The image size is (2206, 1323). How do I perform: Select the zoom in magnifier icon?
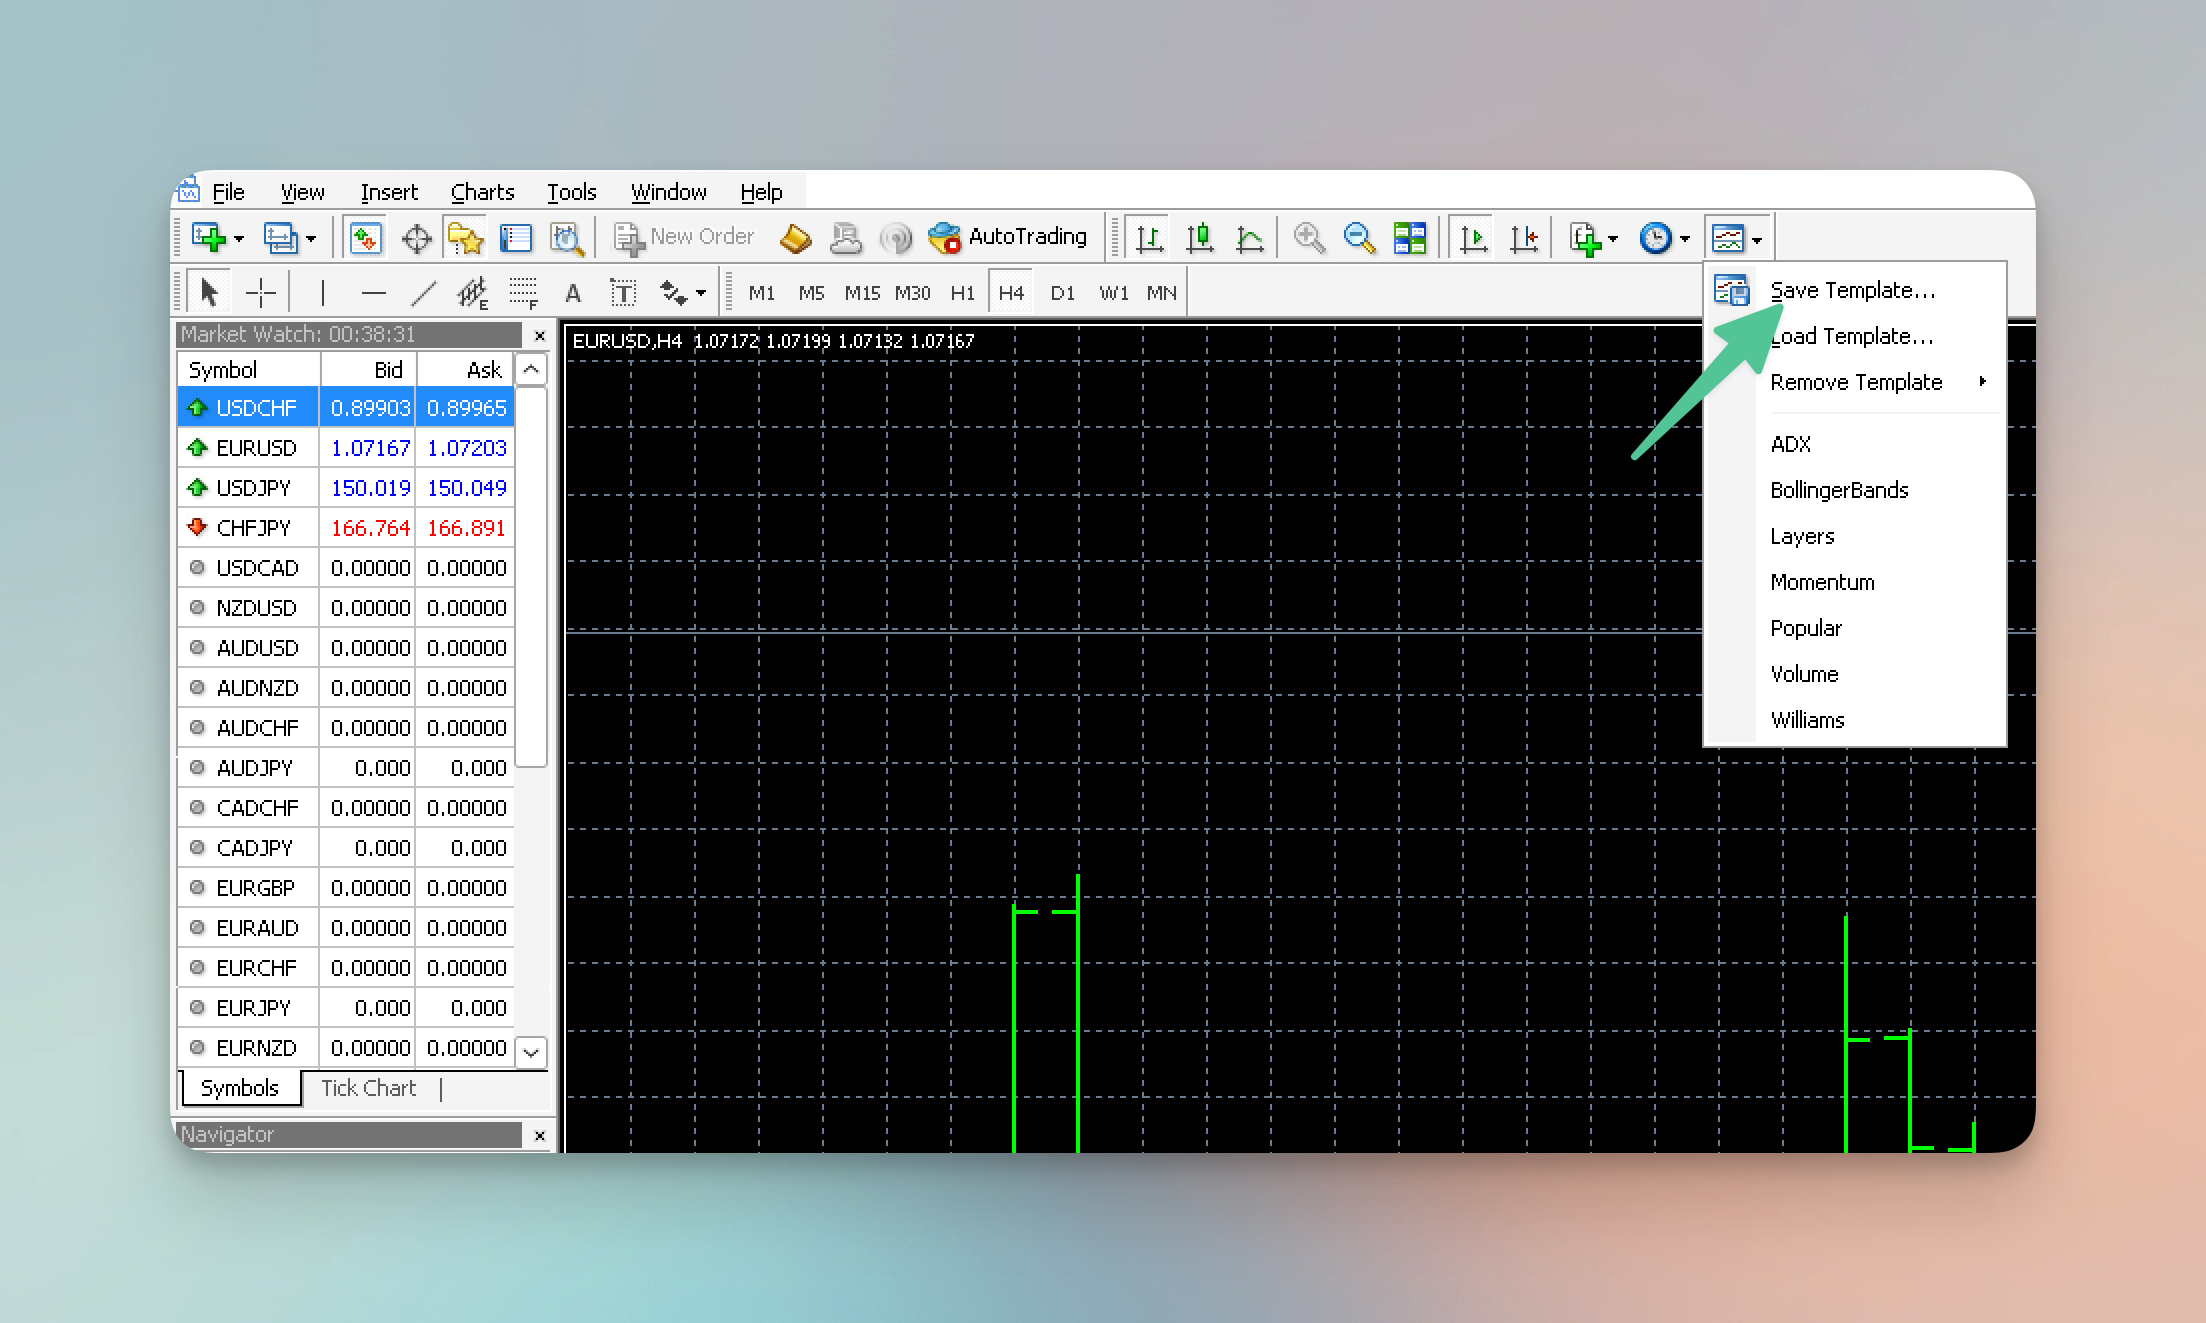pos(1308,238)
